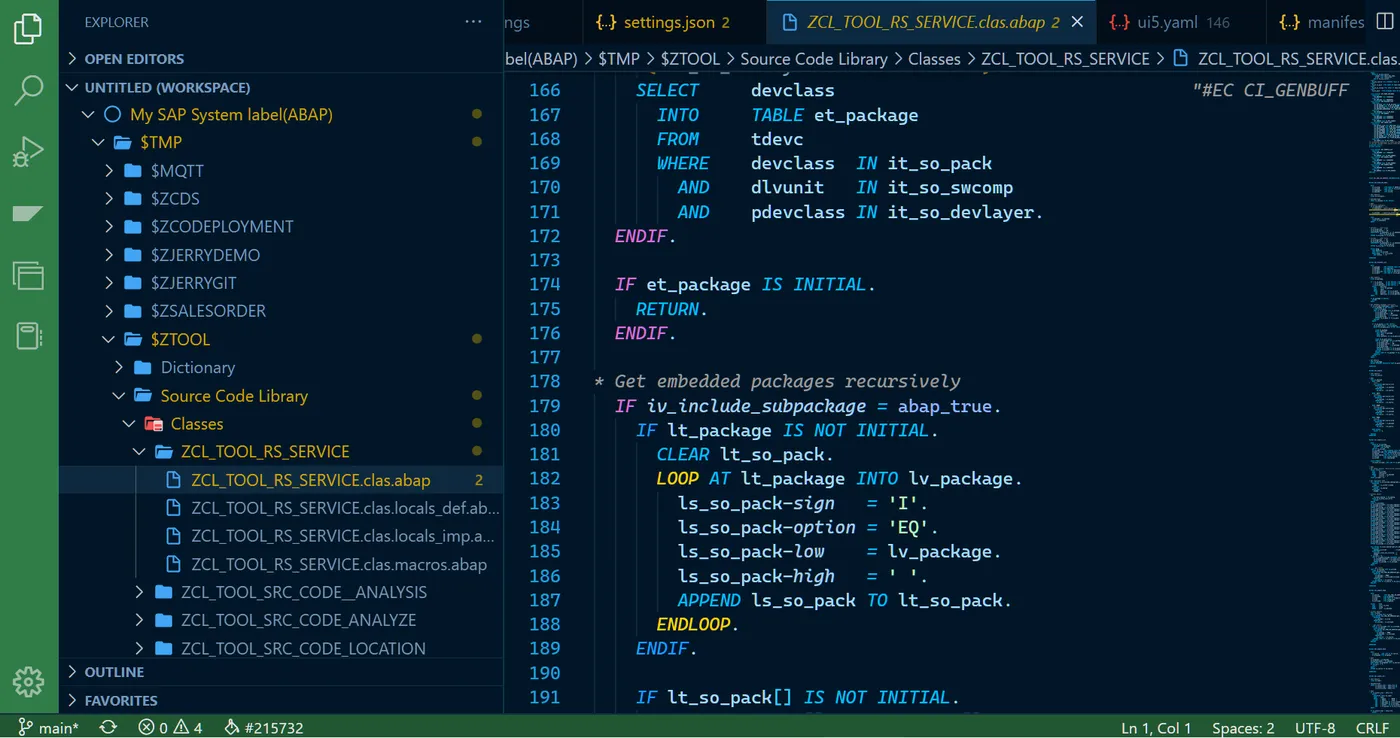Image resolution: width=1400 pixels, height=738 pixels.
Task: Expand the FAVORITES section
Action: [x=73, y=700]
